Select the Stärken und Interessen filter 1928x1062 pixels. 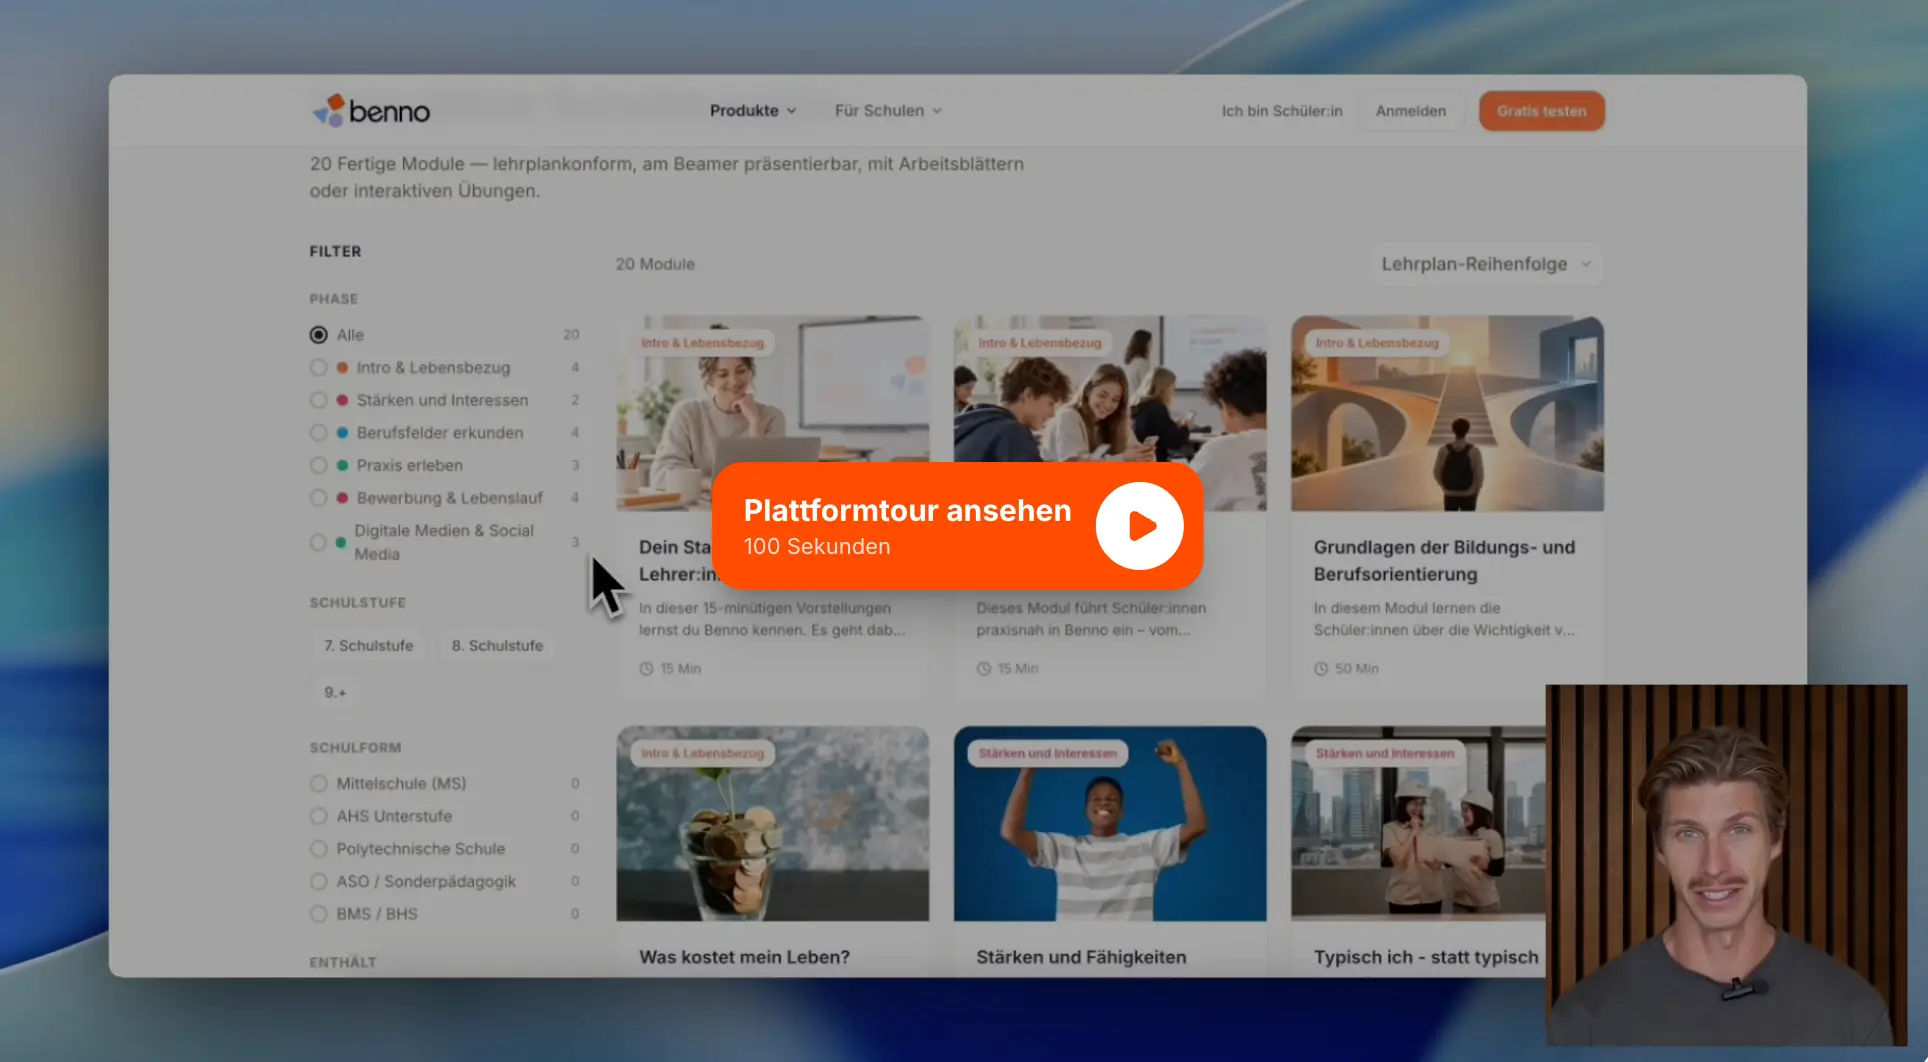click(319, 400)
